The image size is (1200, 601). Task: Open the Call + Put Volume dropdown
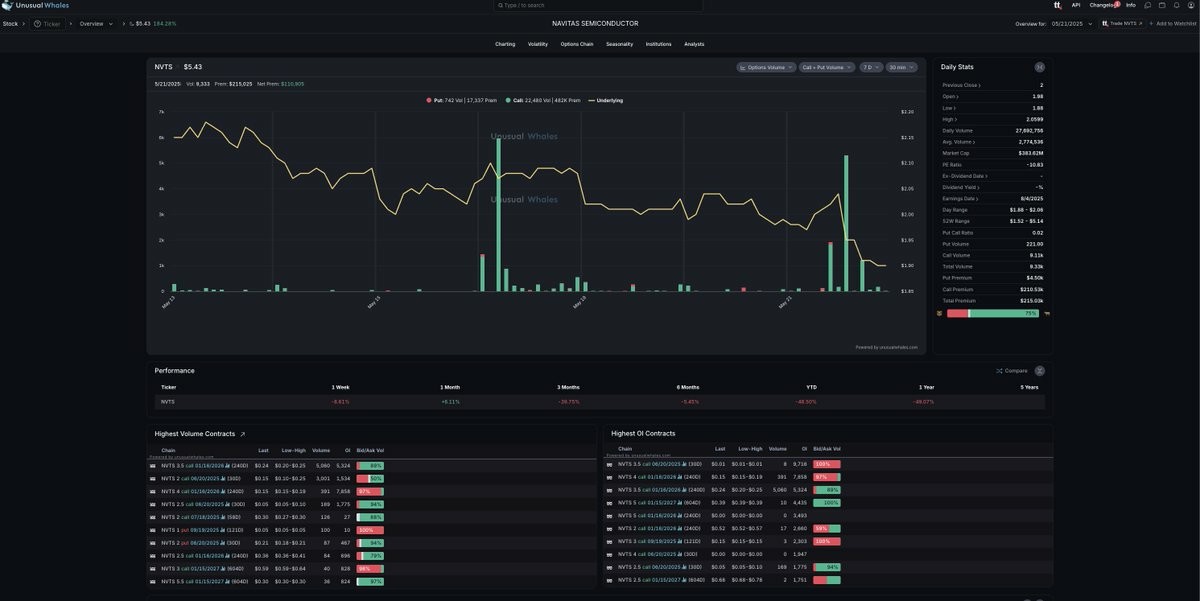pyautogui.click(x=827, y=67)
